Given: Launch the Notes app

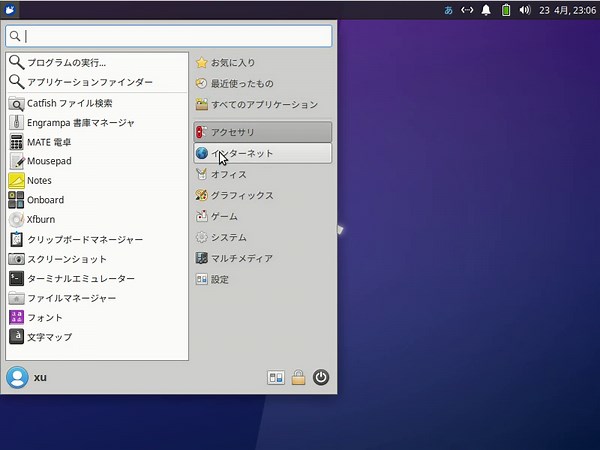Looking at the screenshot, I should [97, 181].
